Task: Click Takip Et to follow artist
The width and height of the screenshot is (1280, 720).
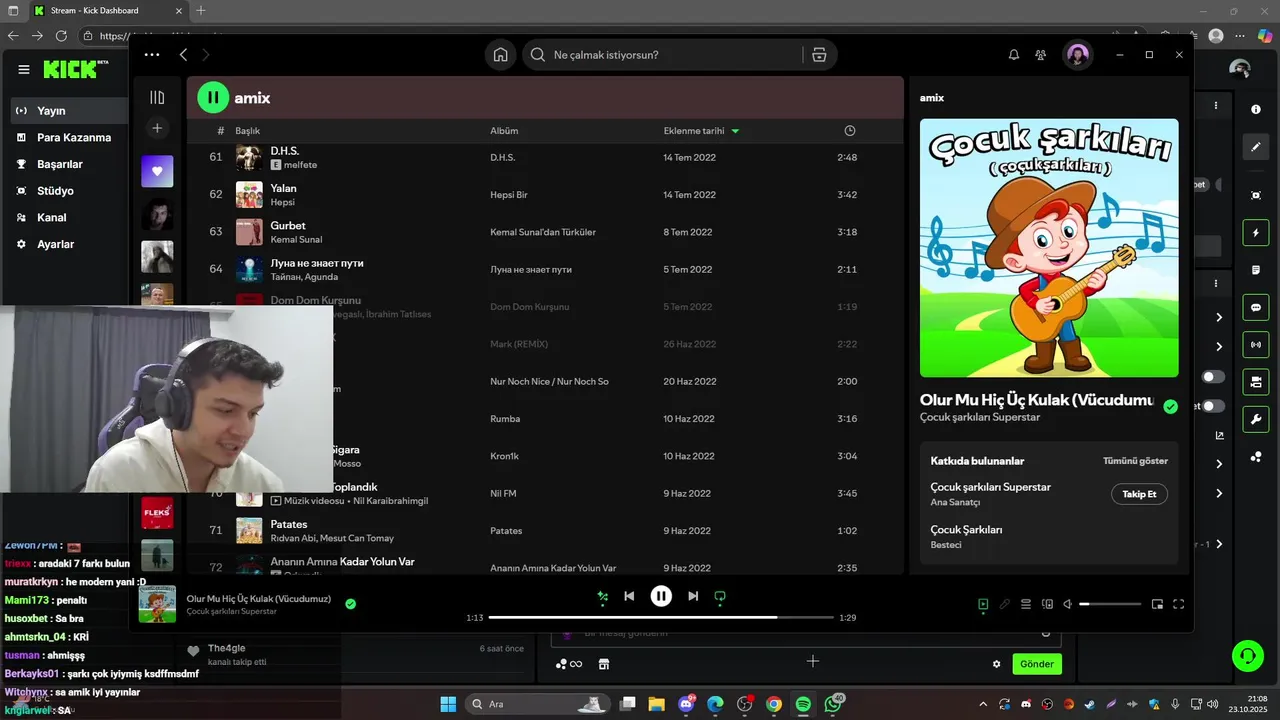Action: pyautogui.click(x=1139, y=494)
